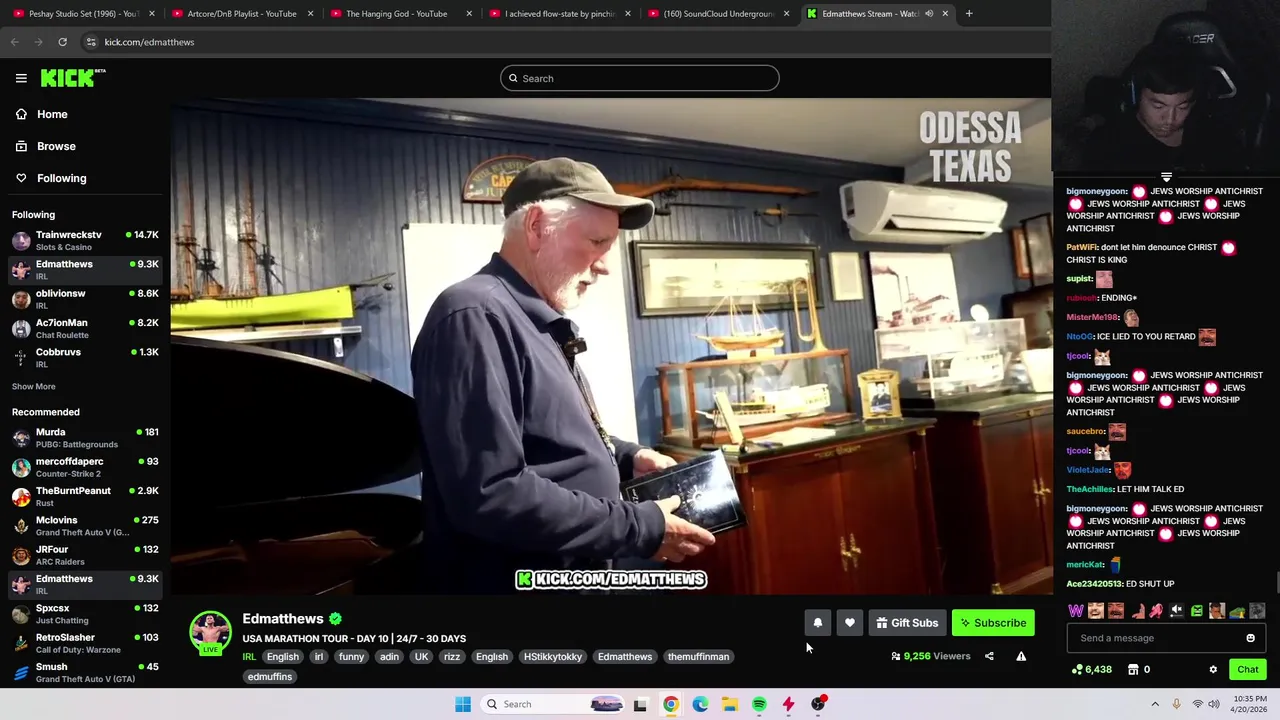The width and height of the screenshot is (1280, 720).
Task: Open OBS Studio from the taskbar
Action: 818,704
